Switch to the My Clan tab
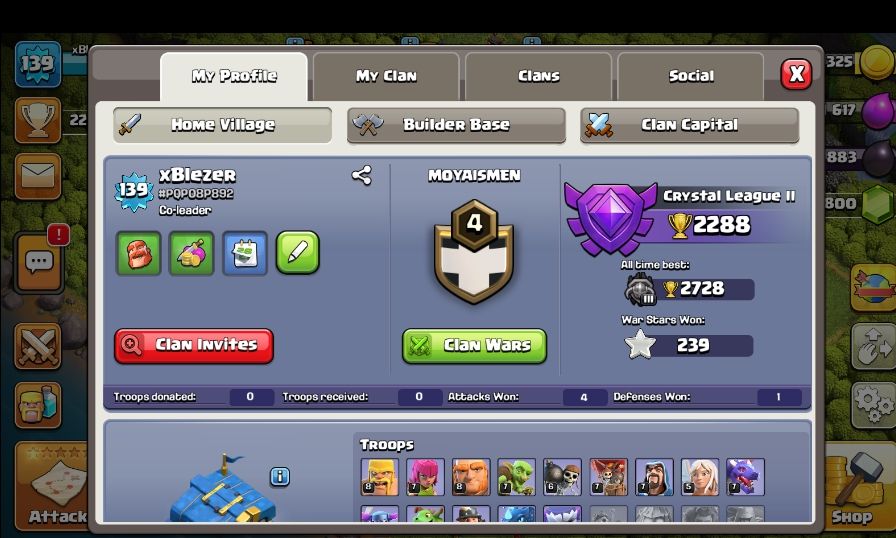The height and width of the screenshot is (538, 896). (386, 77)
